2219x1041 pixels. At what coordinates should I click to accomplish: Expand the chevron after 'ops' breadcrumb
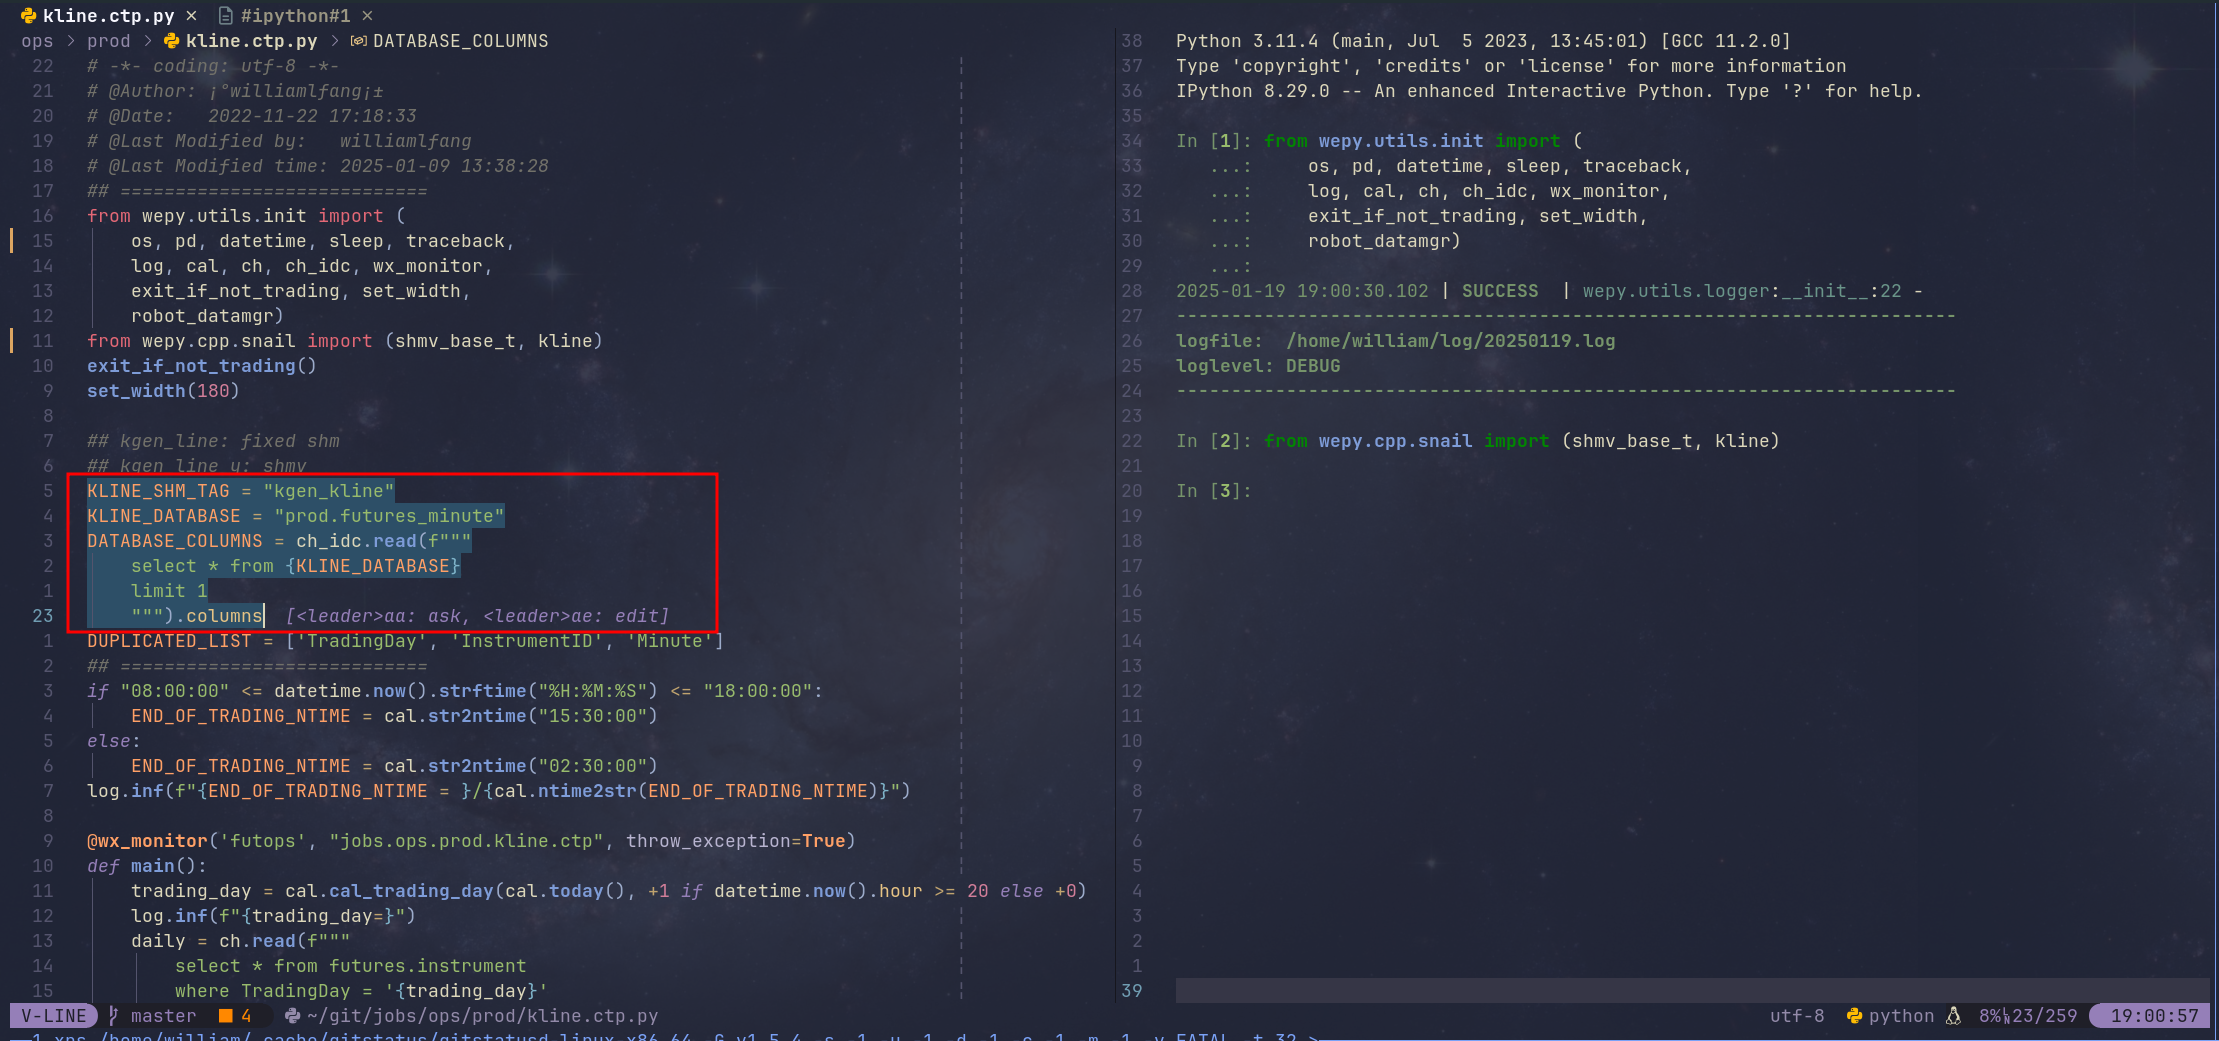pyautogui.click(x=70, y=41)
